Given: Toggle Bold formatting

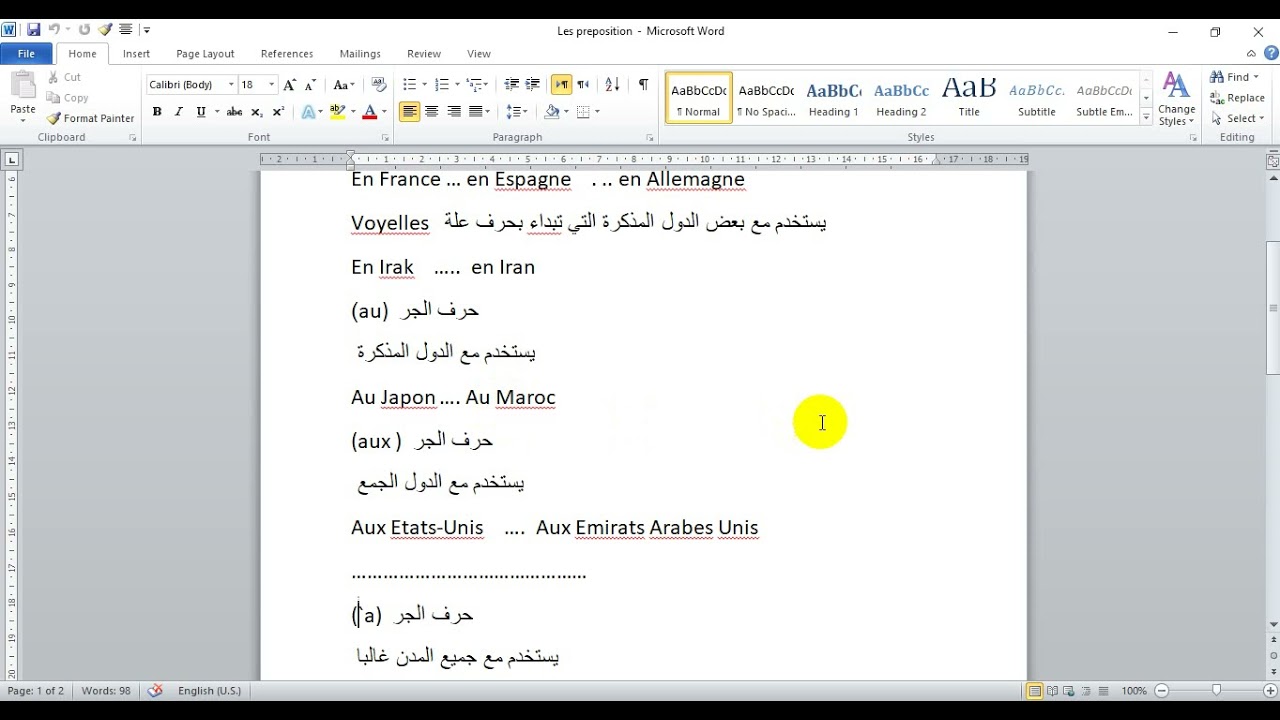Looking at the screenshot, I should point(157,112).
